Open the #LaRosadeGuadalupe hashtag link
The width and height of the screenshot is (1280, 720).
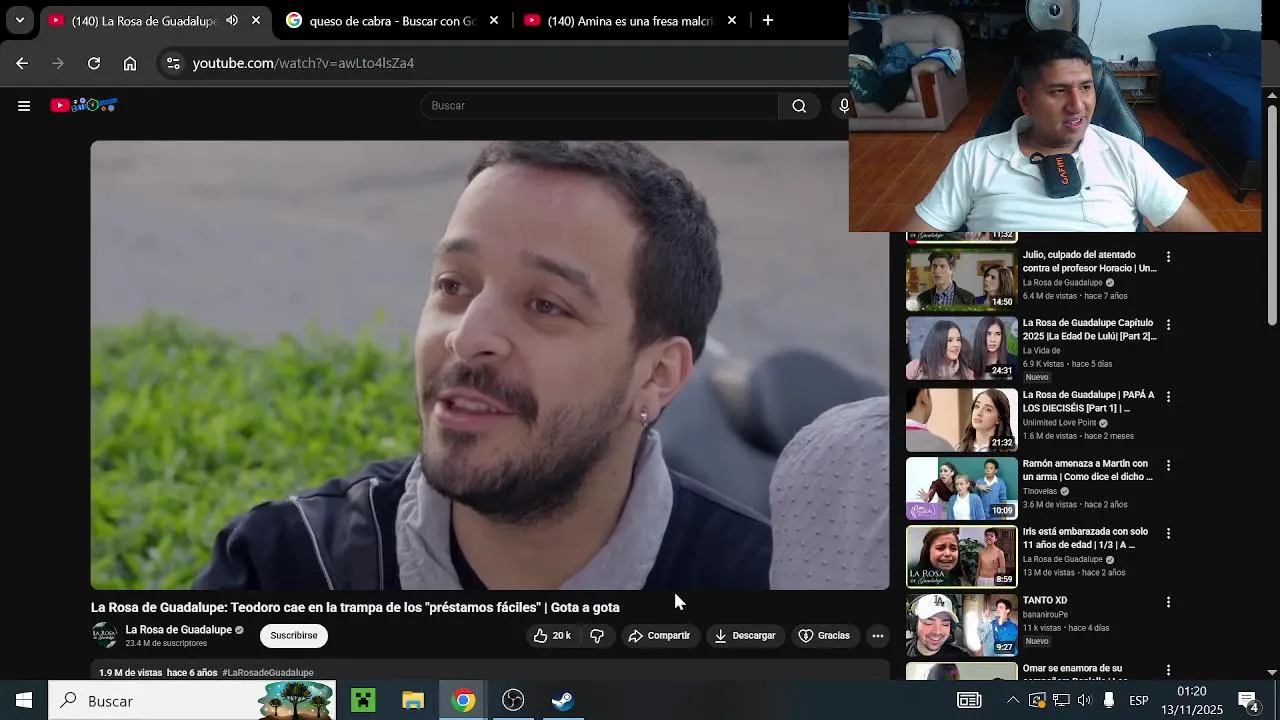click(x=268, y=673)
